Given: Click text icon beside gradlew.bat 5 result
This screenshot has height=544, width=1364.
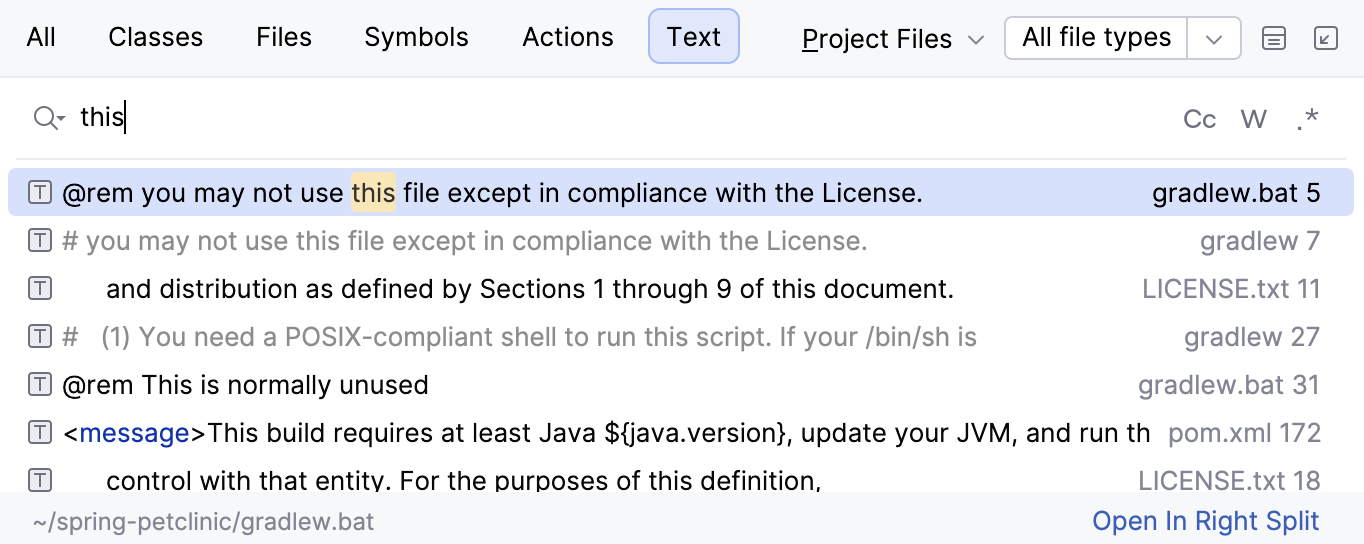Looking at the screenshot, I should tap(39, 192).
